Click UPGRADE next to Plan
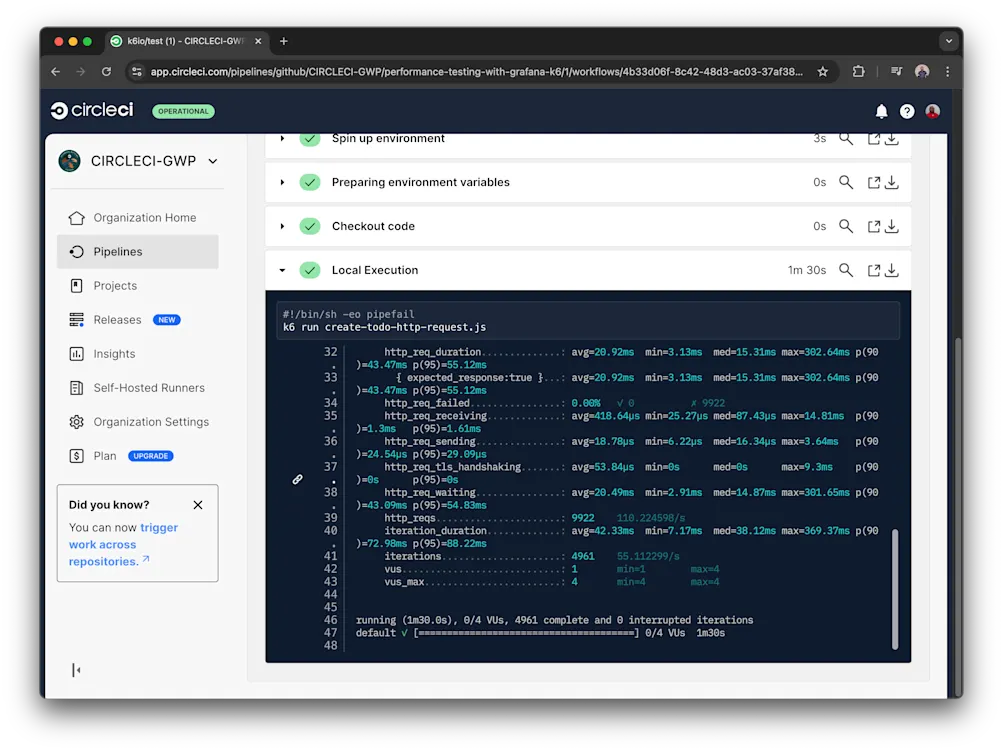1003x751 pixels. point(150,456)
